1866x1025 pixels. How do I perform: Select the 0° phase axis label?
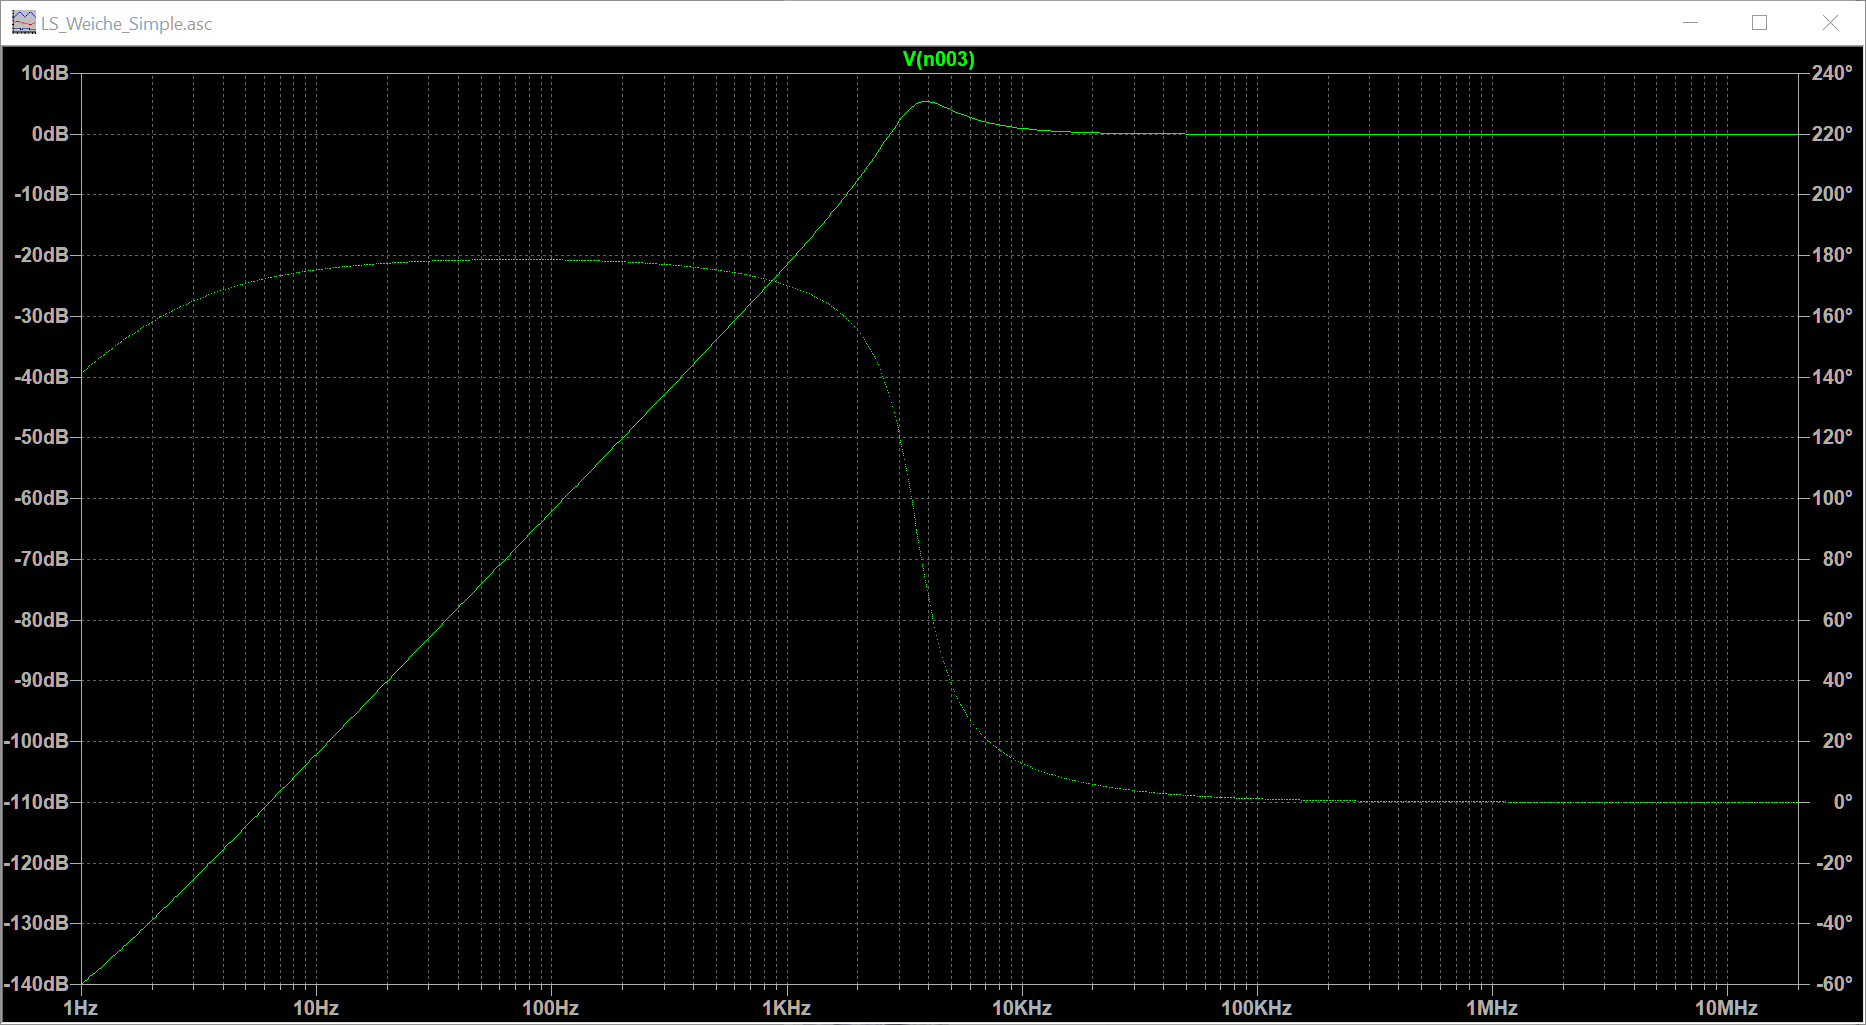coord(1843,802)
